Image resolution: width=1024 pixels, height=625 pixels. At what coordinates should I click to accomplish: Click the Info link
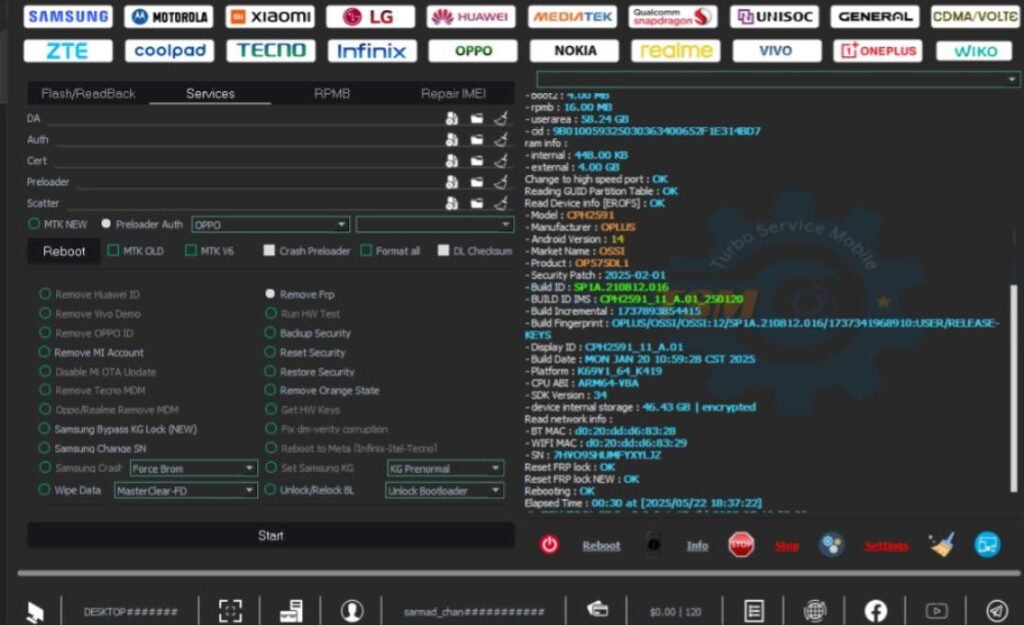(x=697, y=545)
